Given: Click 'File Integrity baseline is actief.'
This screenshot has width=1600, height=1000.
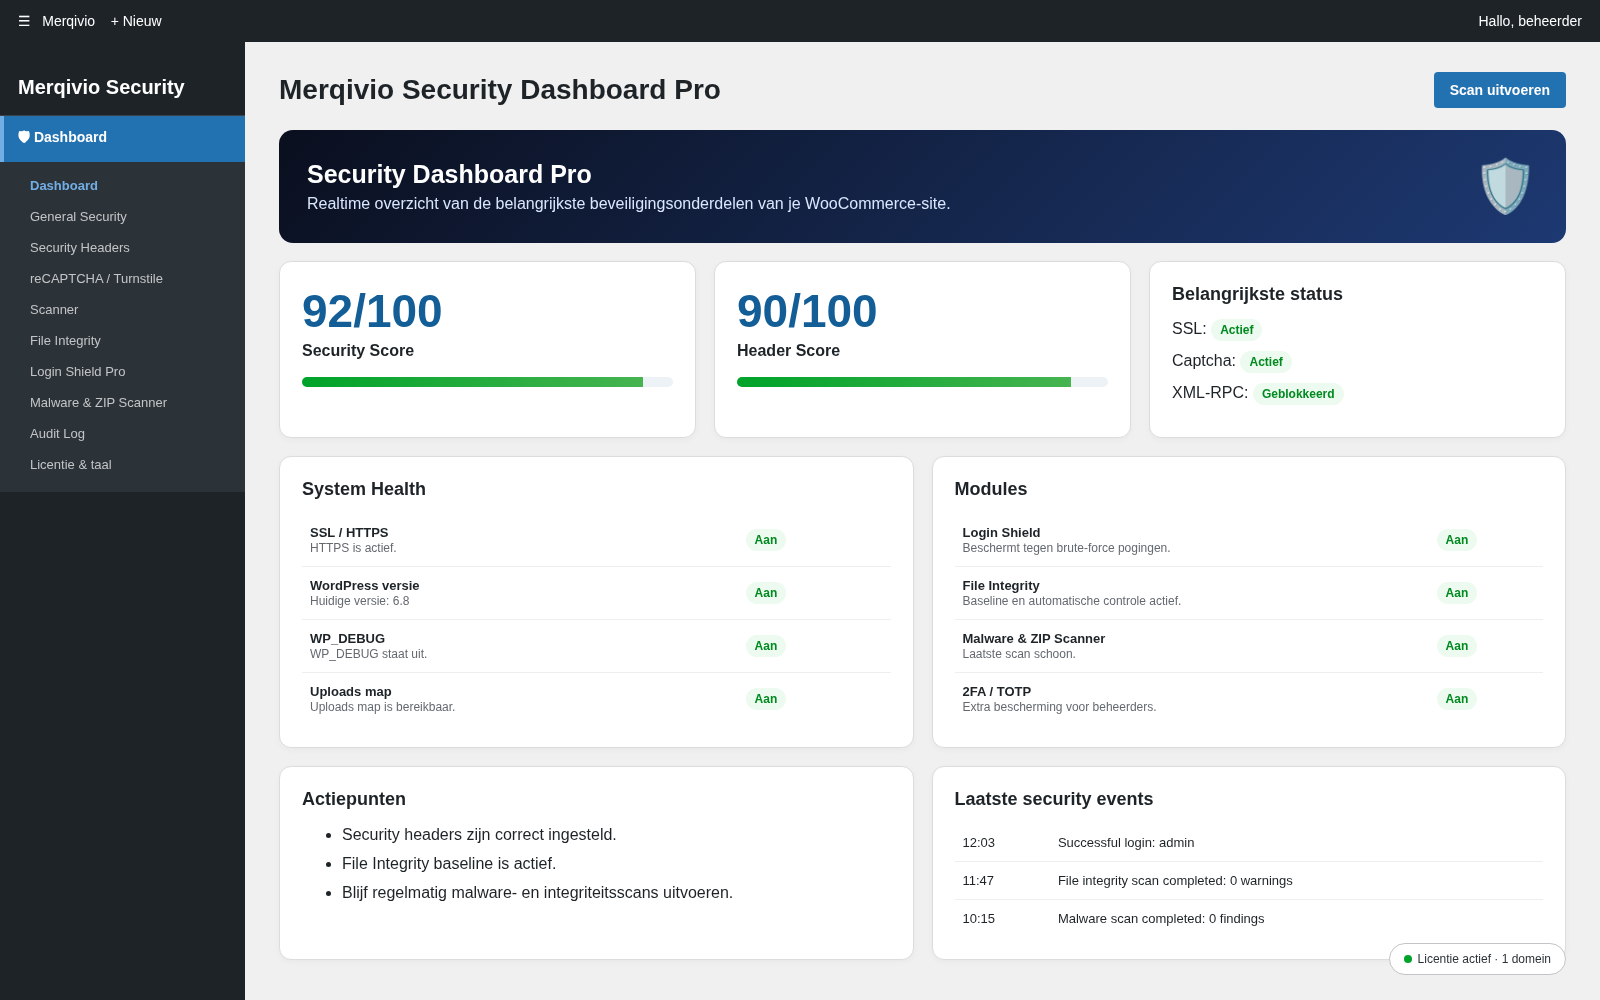Looking at the screenshot, I should [x=449, y=864].
